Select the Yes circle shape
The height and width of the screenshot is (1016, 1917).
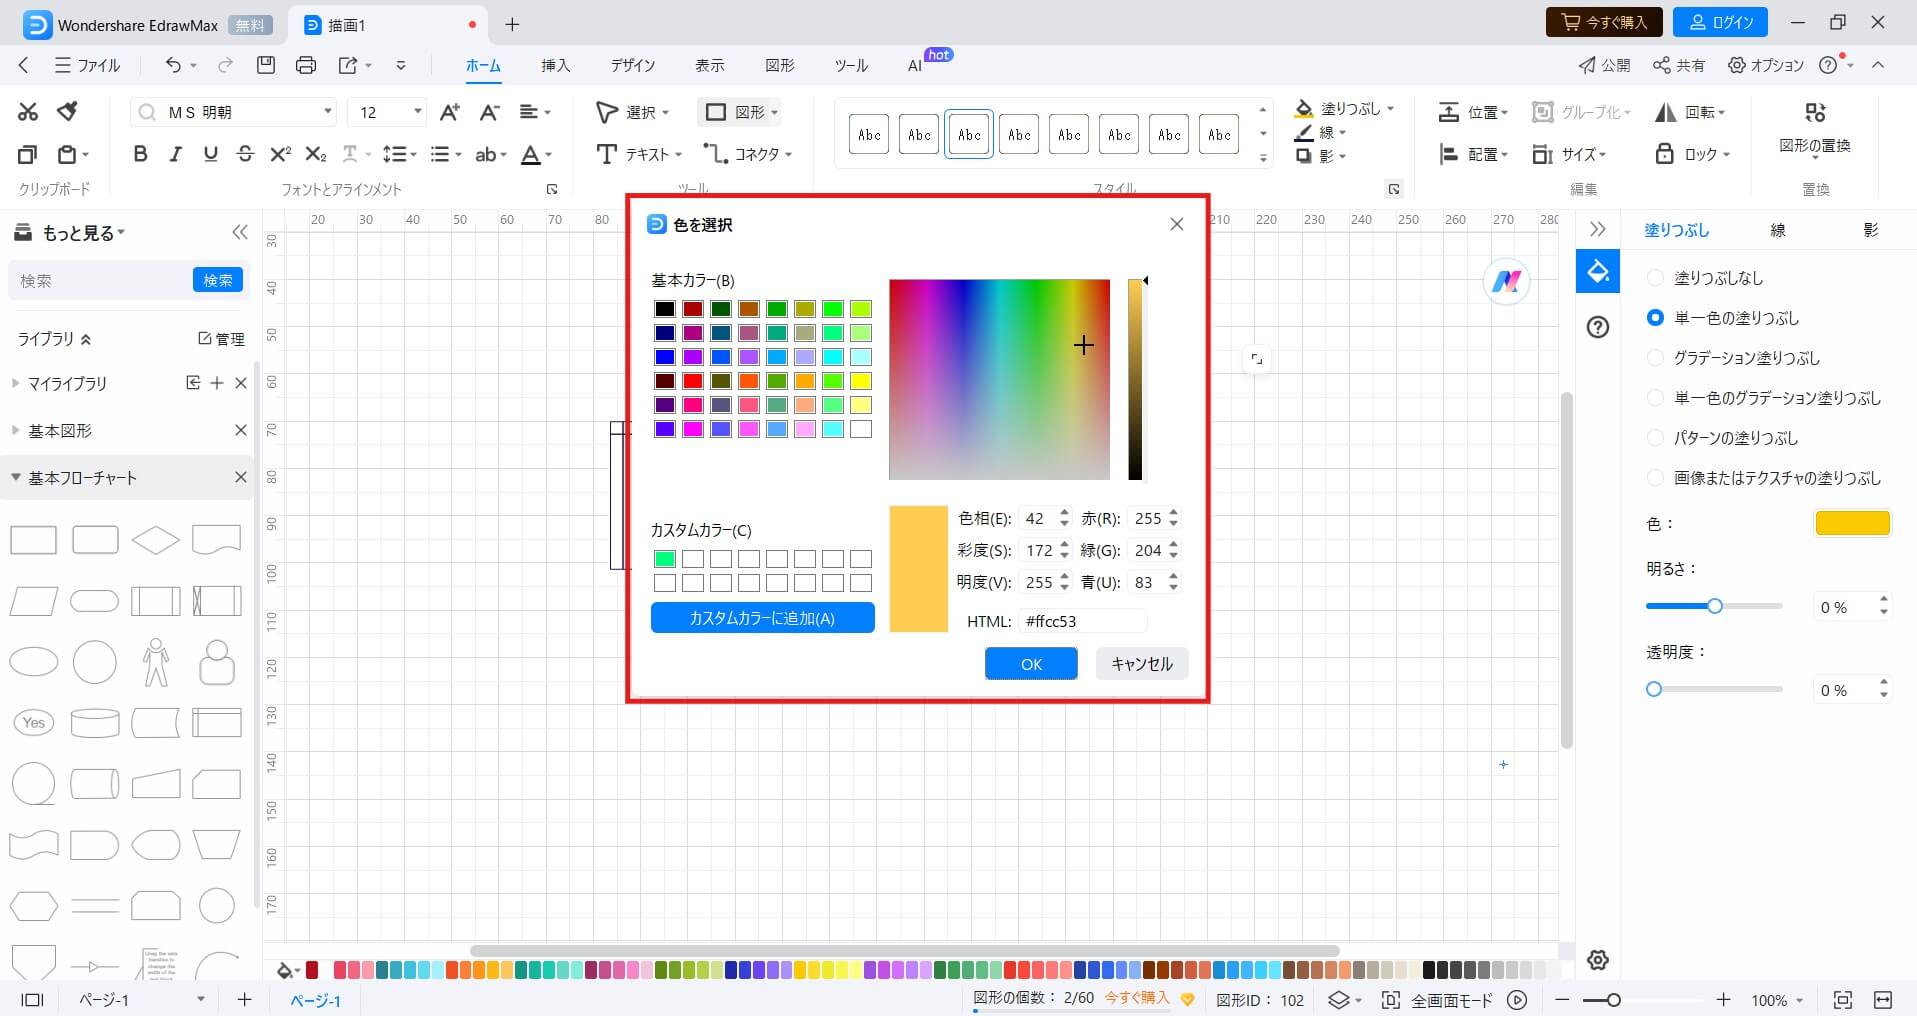[34, 722]
